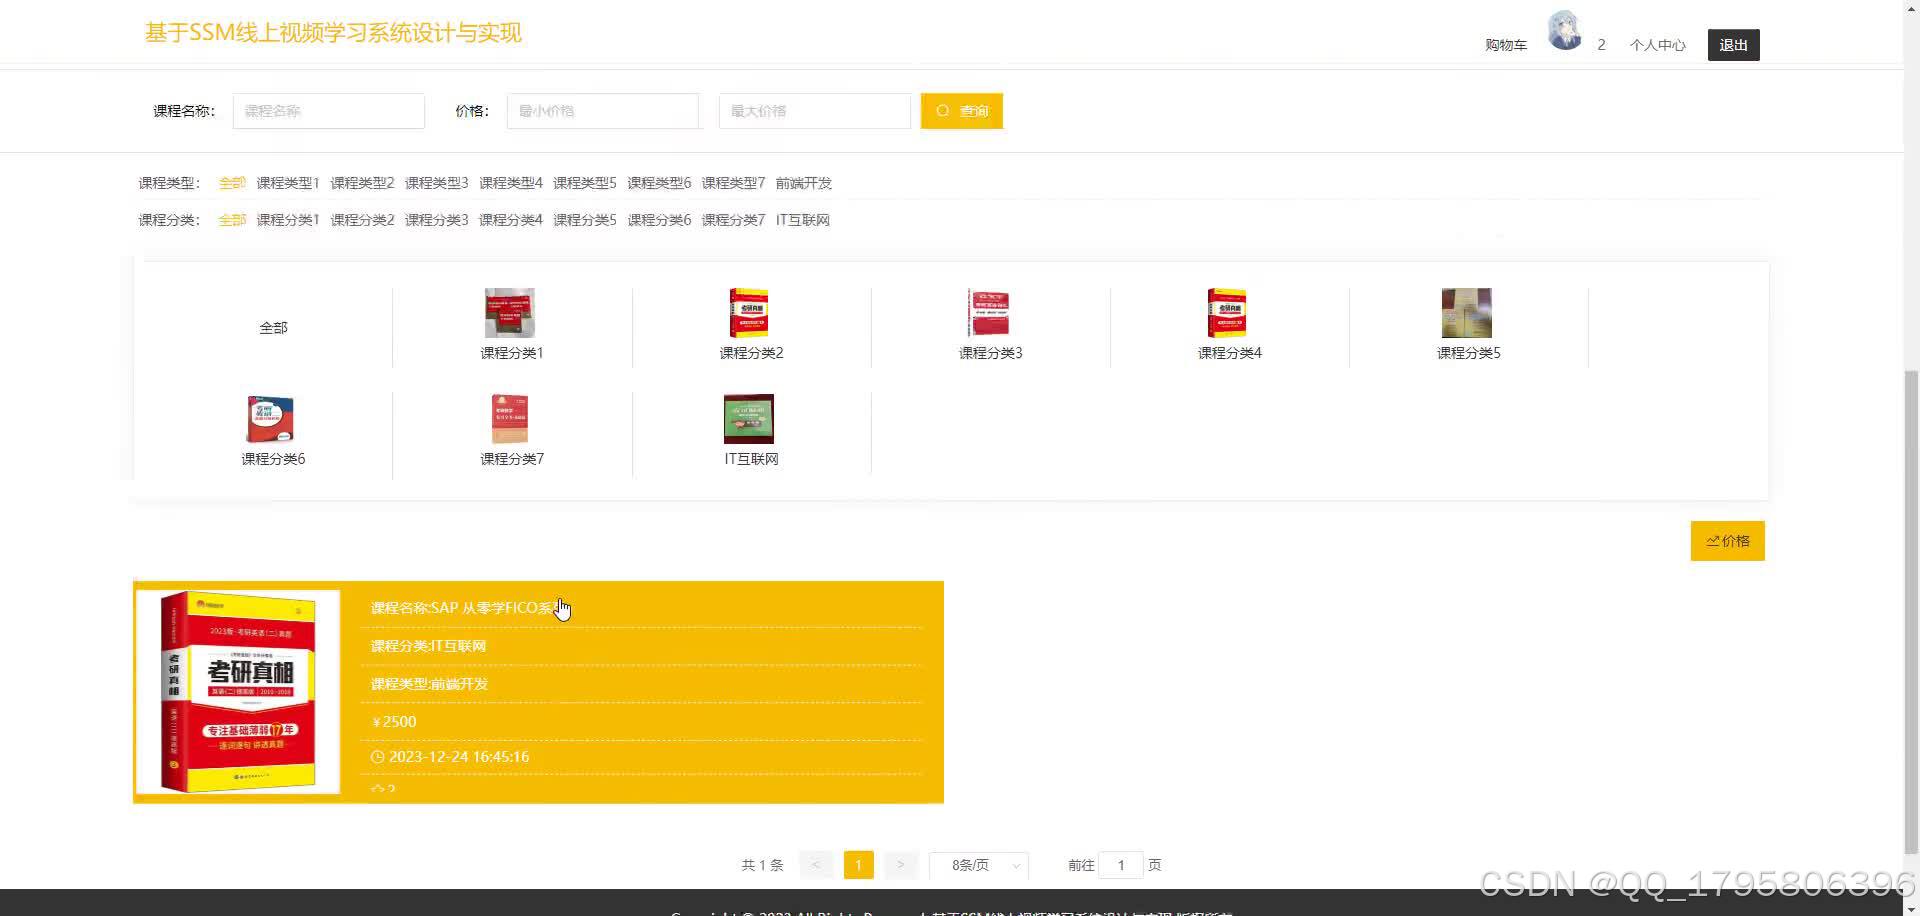
Task: Open the 课程分类7 category thumbnail
Action: pos(510,419)
